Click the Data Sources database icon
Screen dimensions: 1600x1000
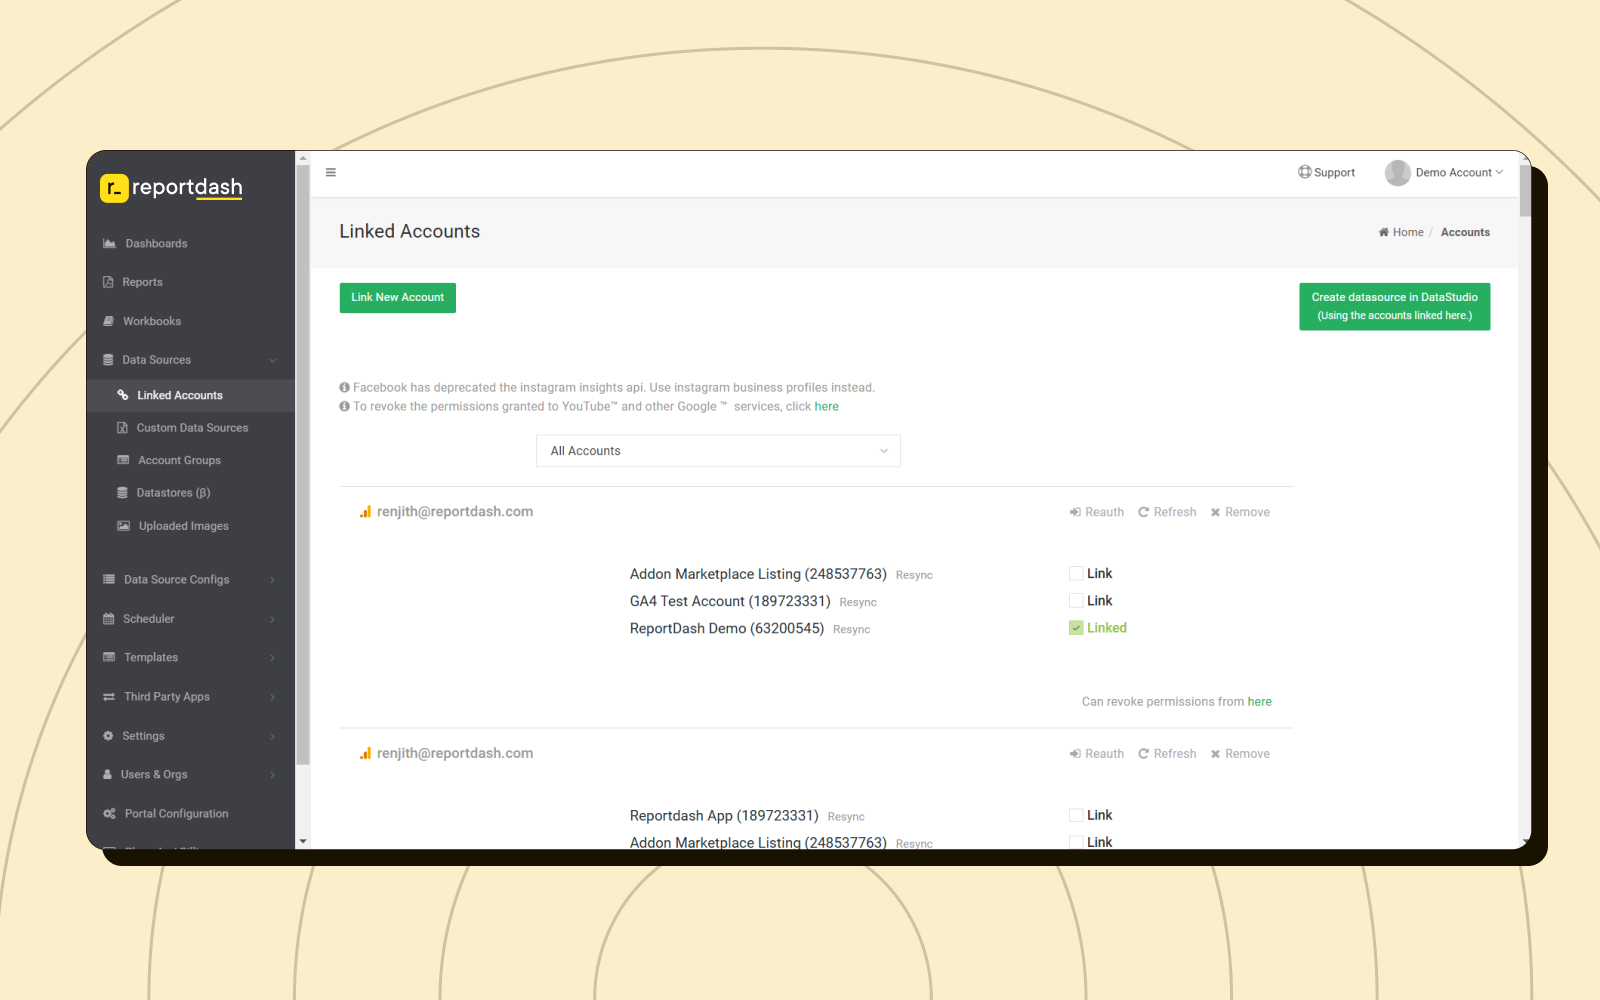(108, 360)
